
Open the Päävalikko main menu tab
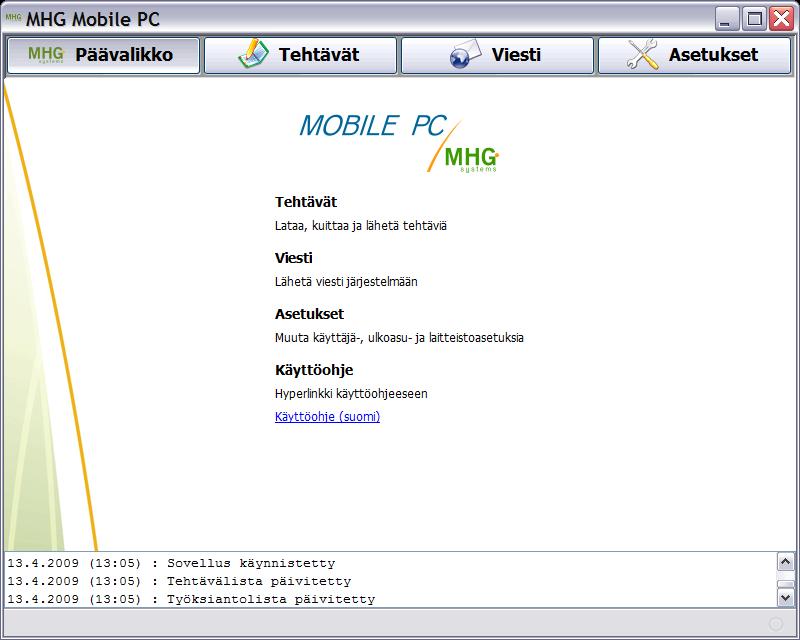[104, 55]
